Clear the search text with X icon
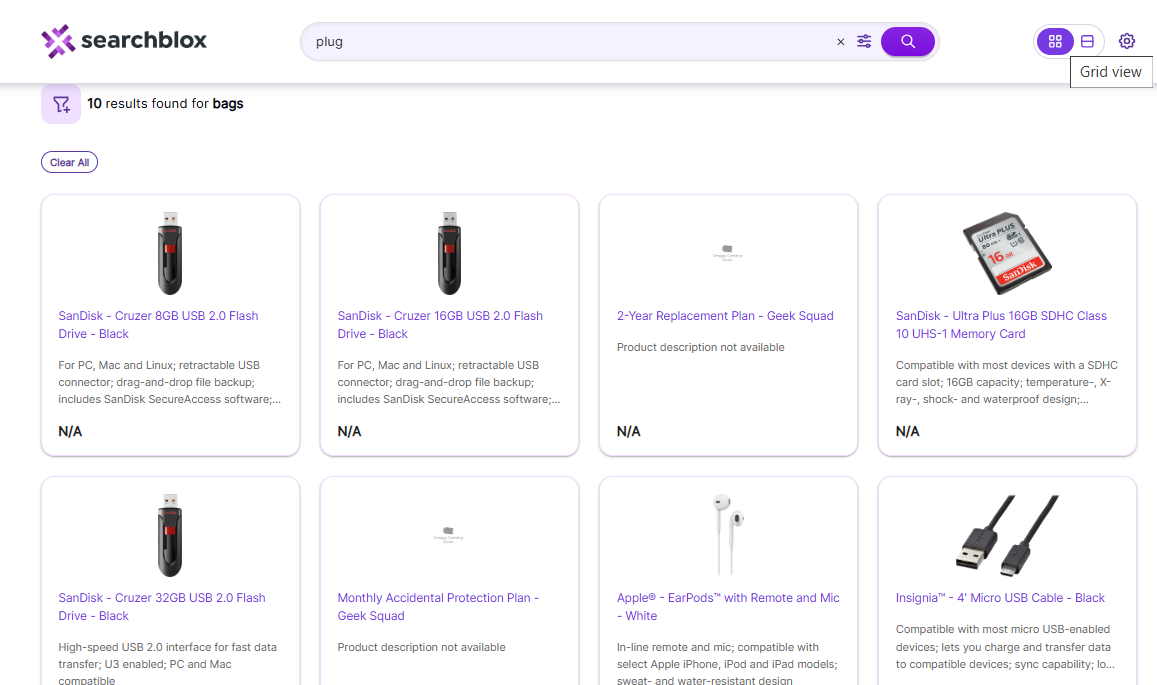The image size is (1157, 685). pos(840,42)
